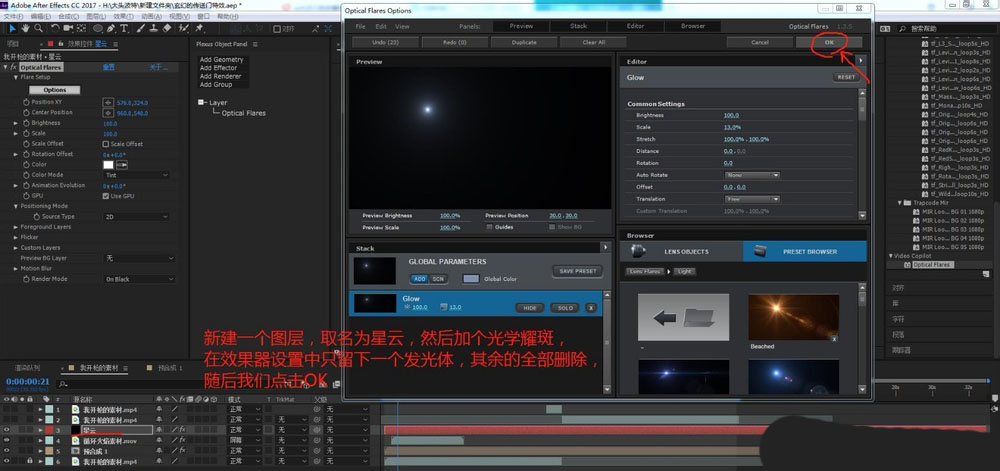The width and height of the screenshot is (1000, 471).
Task: Enable the Guides checkbox in Preview
Action: coord(489,226)
